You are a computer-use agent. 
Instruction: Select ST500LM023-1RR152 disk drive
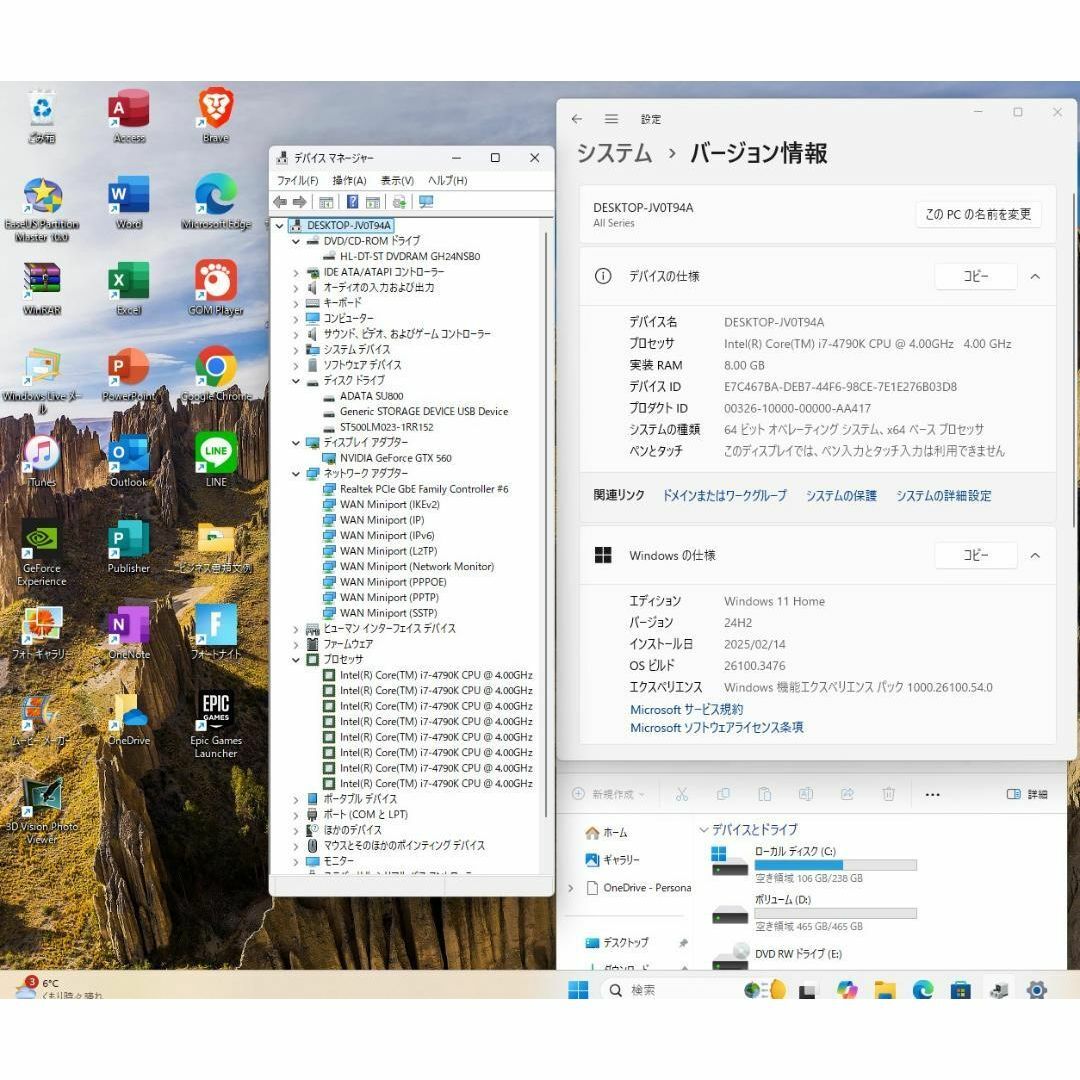386,427
